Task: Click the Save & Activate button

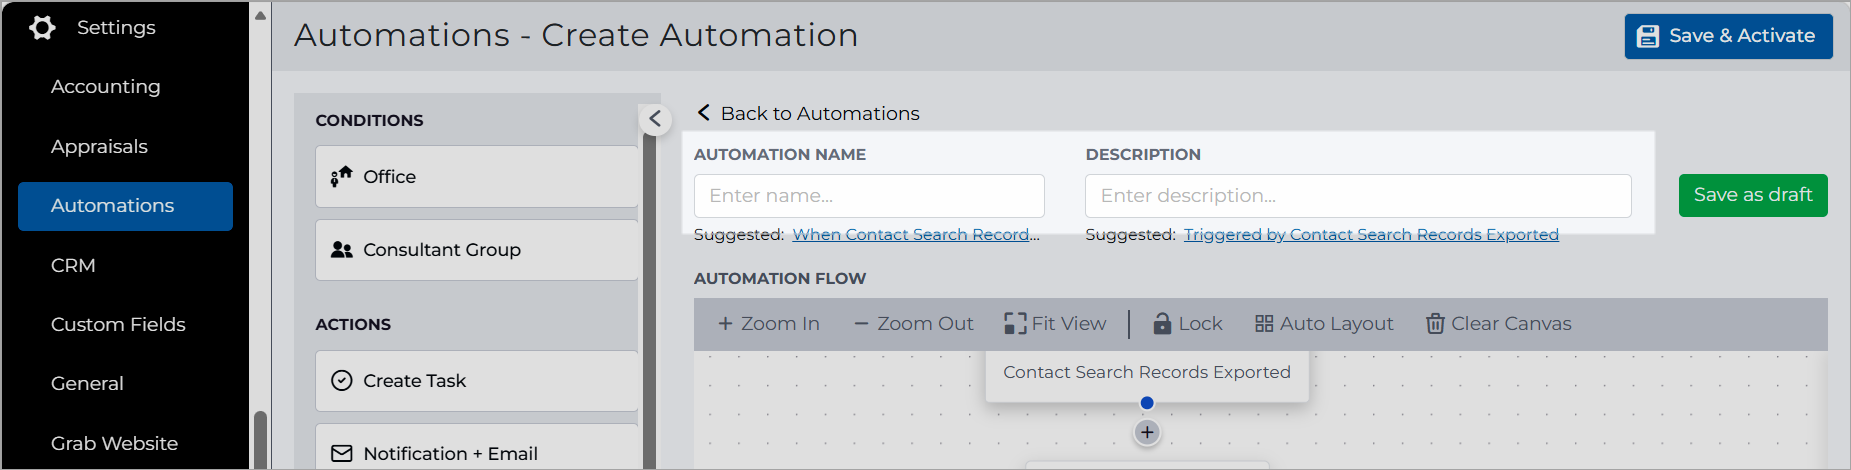Action: (1728, 36)
